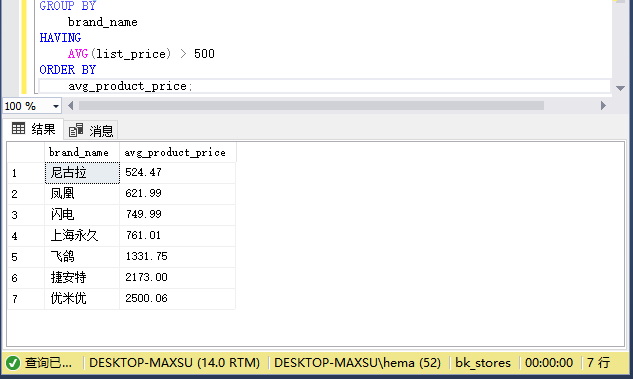
Task: Click the editor vertical scroll down arrow
Action: pyautogui.click(x=620, y=88)
